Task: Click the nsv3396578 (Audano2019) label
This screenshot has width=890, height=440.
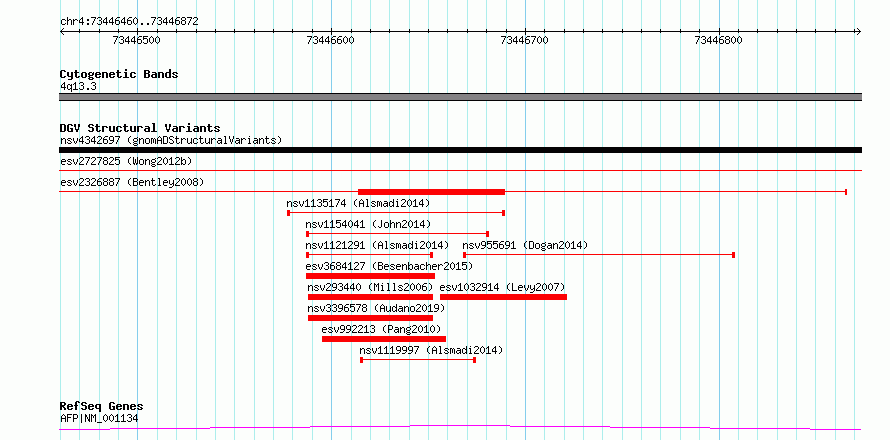Action: click(x=376, y=308)
